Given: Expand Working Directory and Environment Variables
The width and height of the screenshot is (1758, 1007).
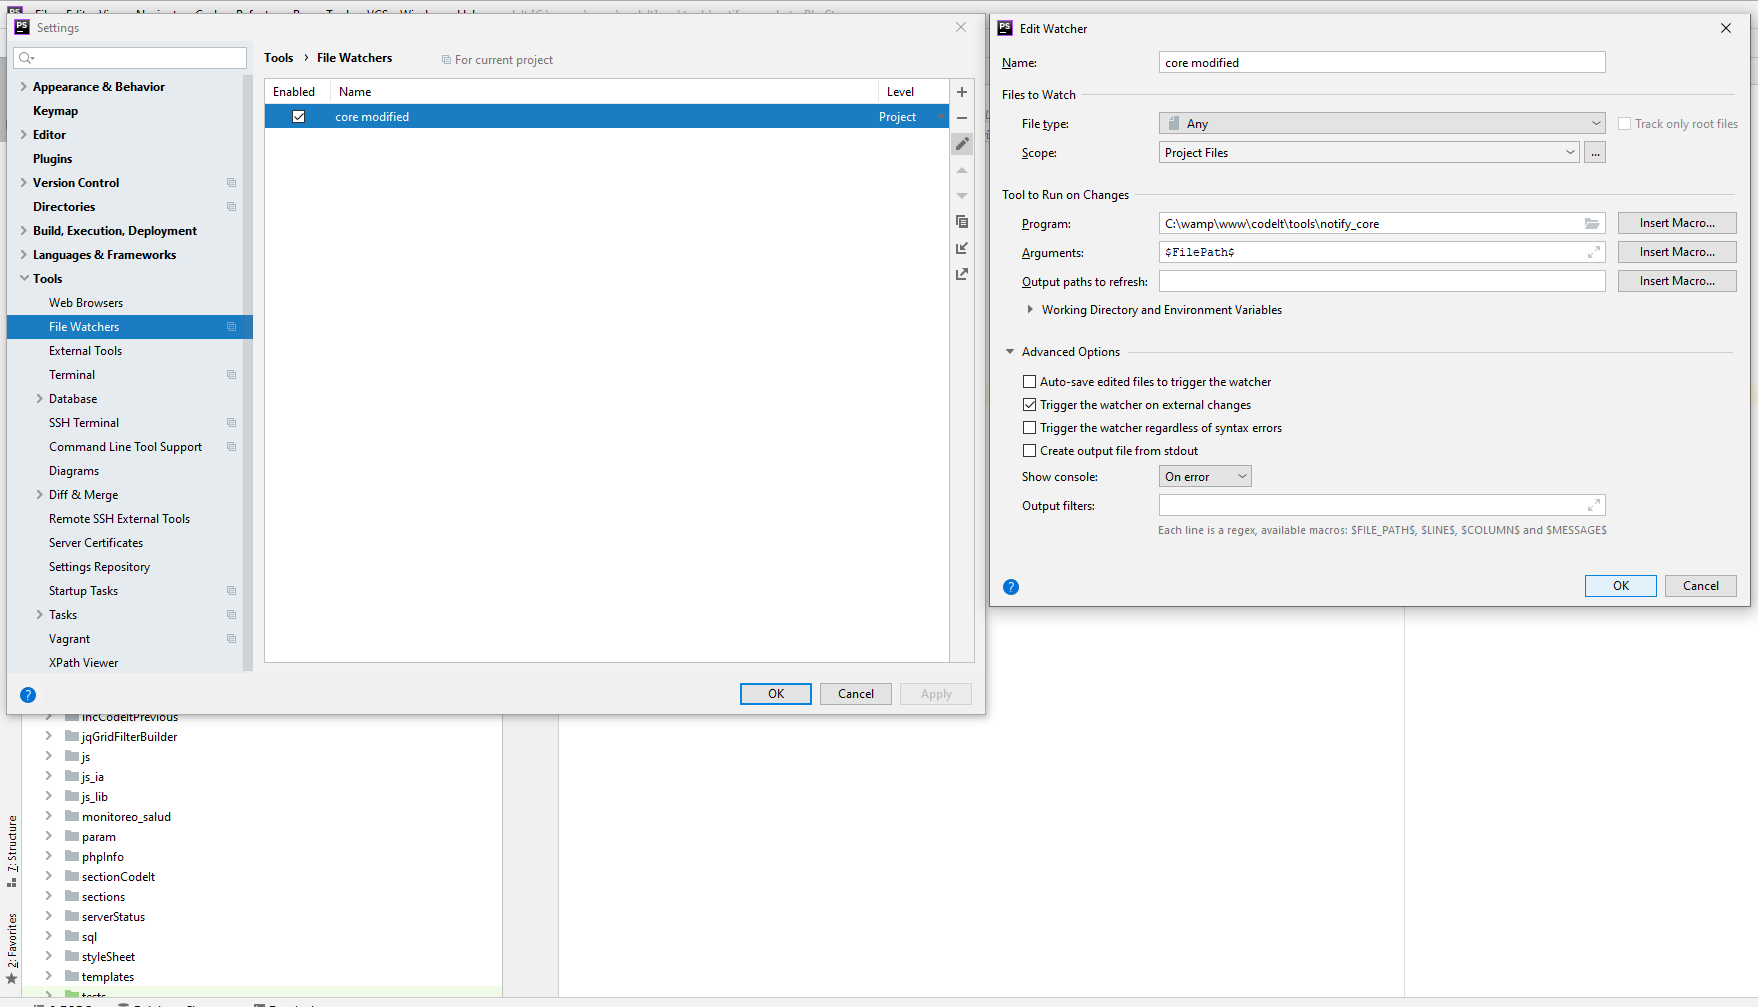Looking at the screenshot, I should (1030, 310).
